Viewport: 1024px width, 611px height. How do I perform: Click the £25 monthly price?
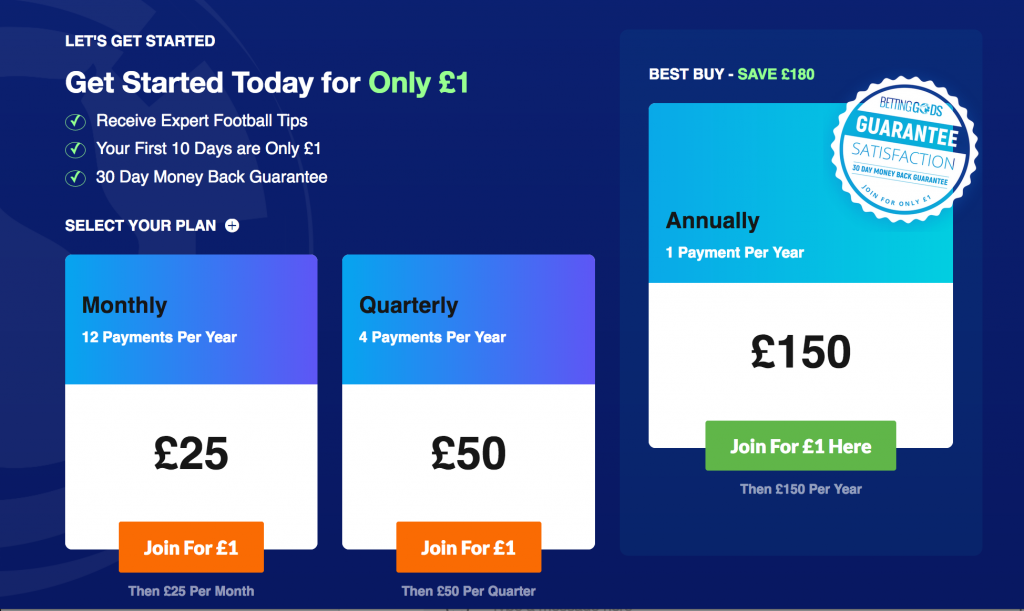[191, 453]
